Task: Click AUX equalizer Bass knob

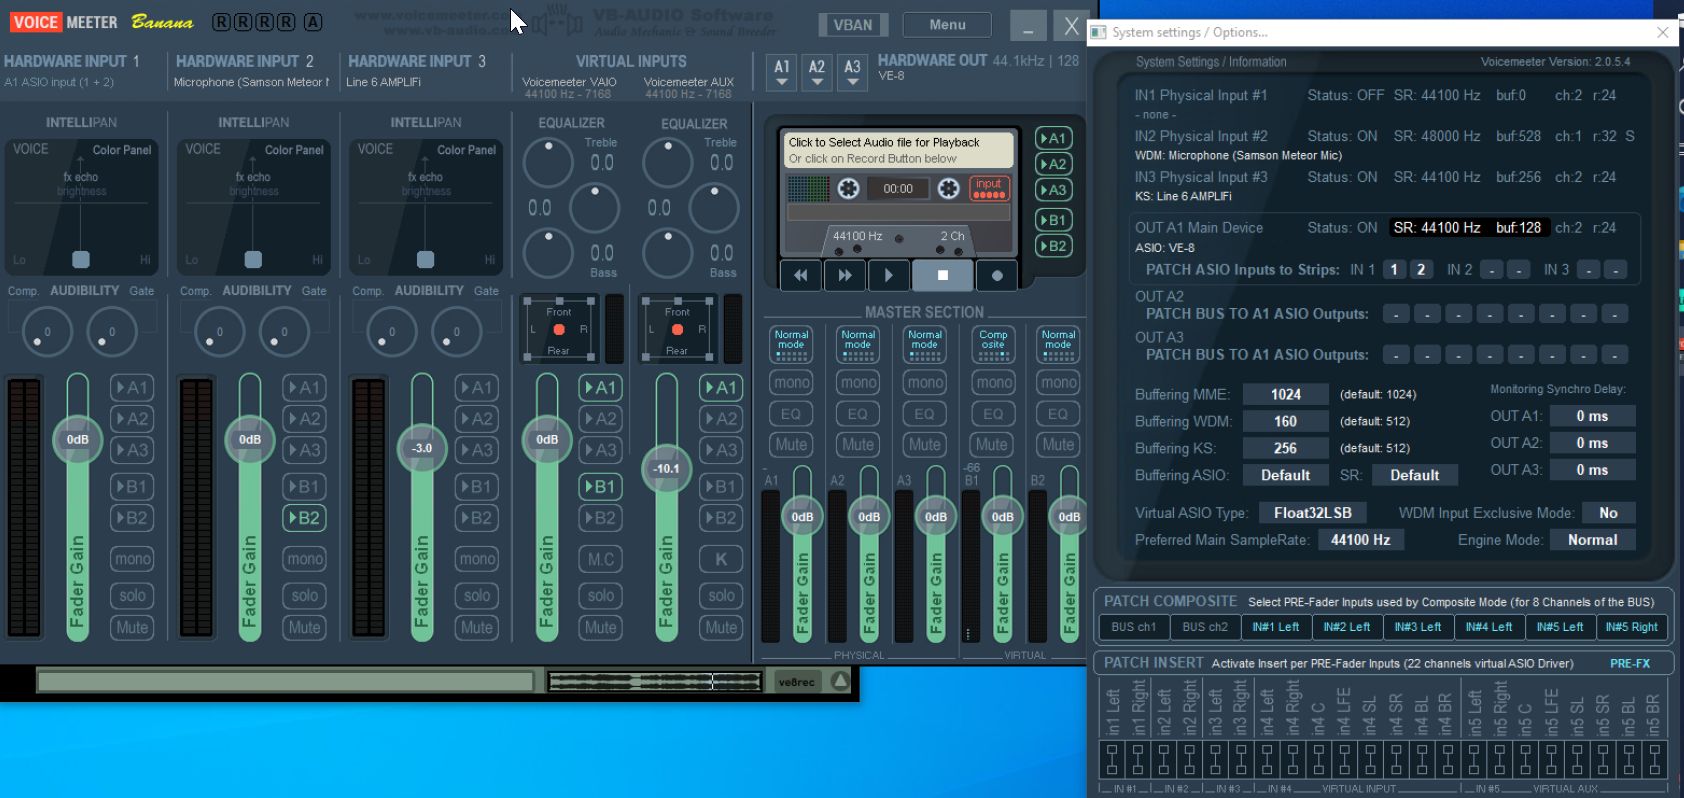Action: pyautogui.click(x=668, y=253)
